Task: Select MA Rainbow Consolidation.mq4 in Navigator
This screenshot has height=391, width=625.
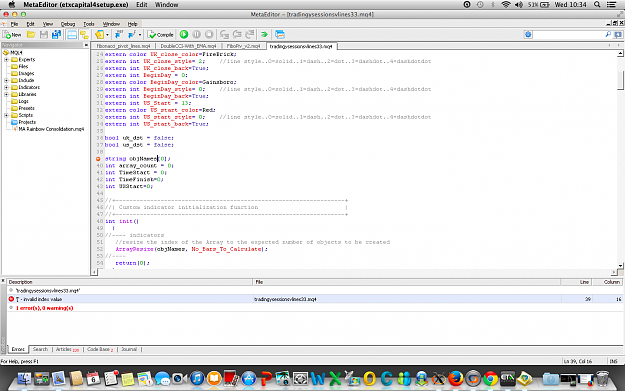Action: coord(51,129)
